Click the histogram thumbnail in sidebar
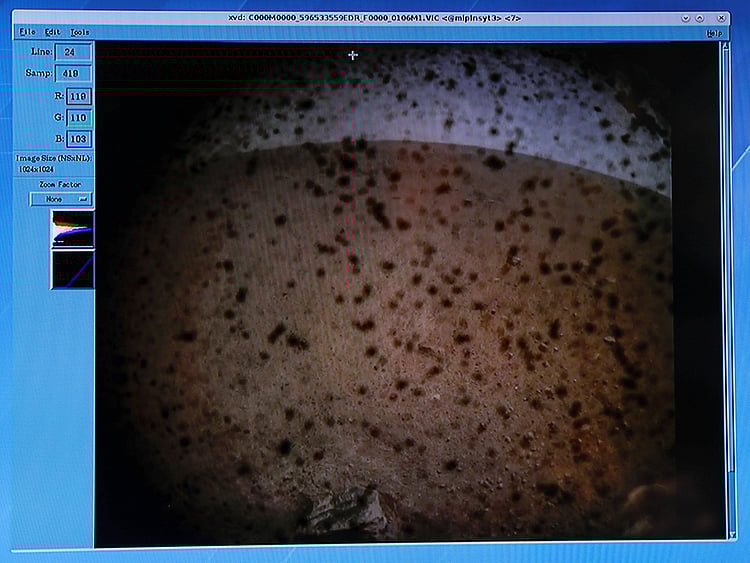Viewport: 750px width, 563px height. tap(73, 229)
